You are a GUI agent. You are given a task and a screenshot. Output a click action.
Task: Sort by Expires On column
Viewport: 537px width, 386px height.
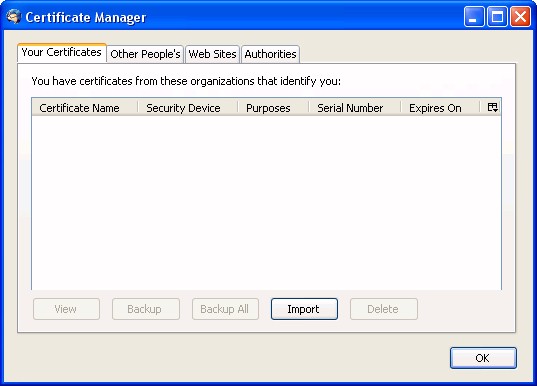click(x=440, y=108)
